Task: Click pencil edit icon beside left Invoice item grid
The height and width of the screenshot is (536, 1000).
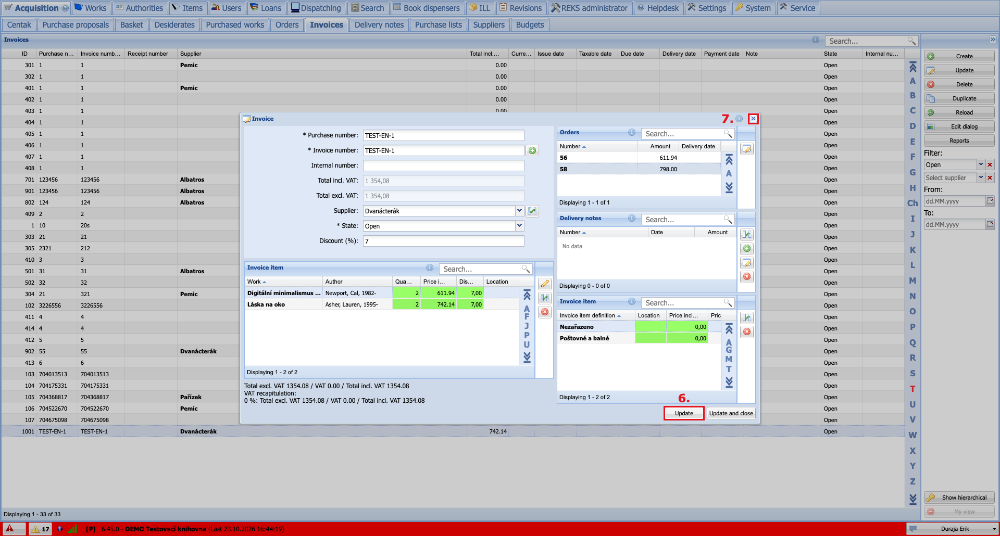Action: [545, 284]
